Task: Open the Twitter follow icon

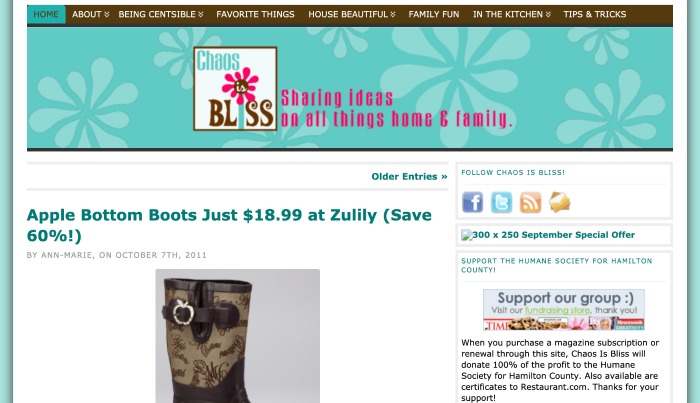Action: point(501,202)
